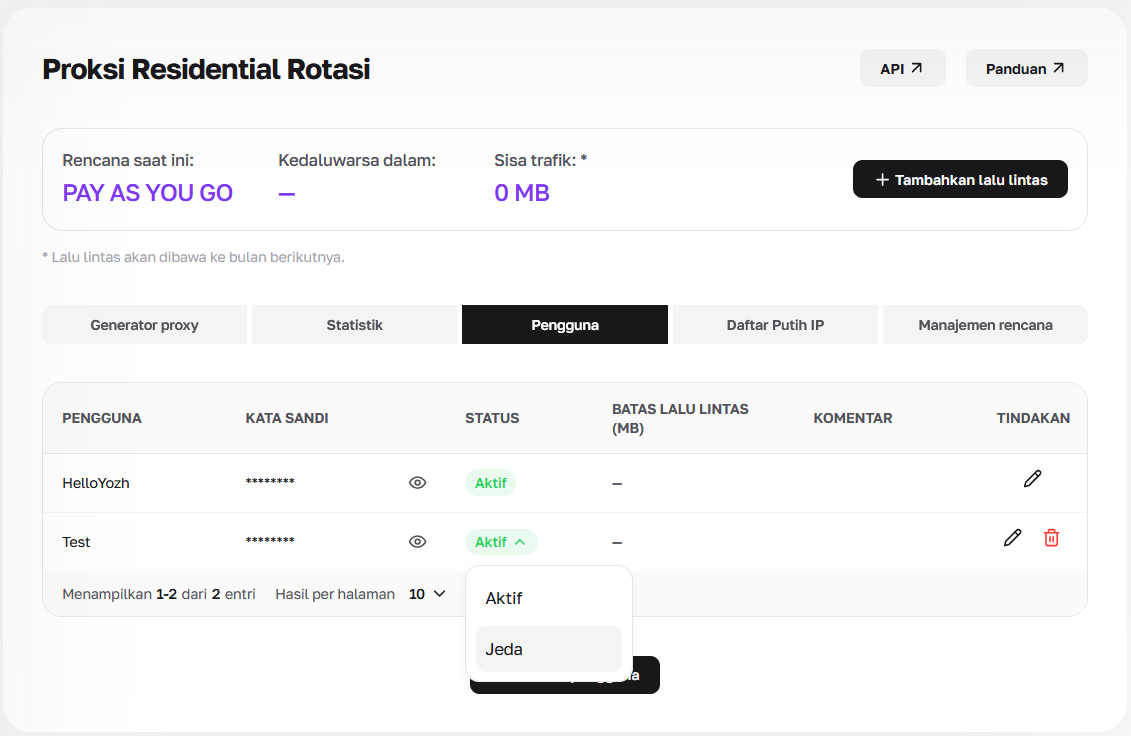Delete the Test user via trash icon
The width and height of the screenshot is (1131, 736).
tap(1052, 538)
